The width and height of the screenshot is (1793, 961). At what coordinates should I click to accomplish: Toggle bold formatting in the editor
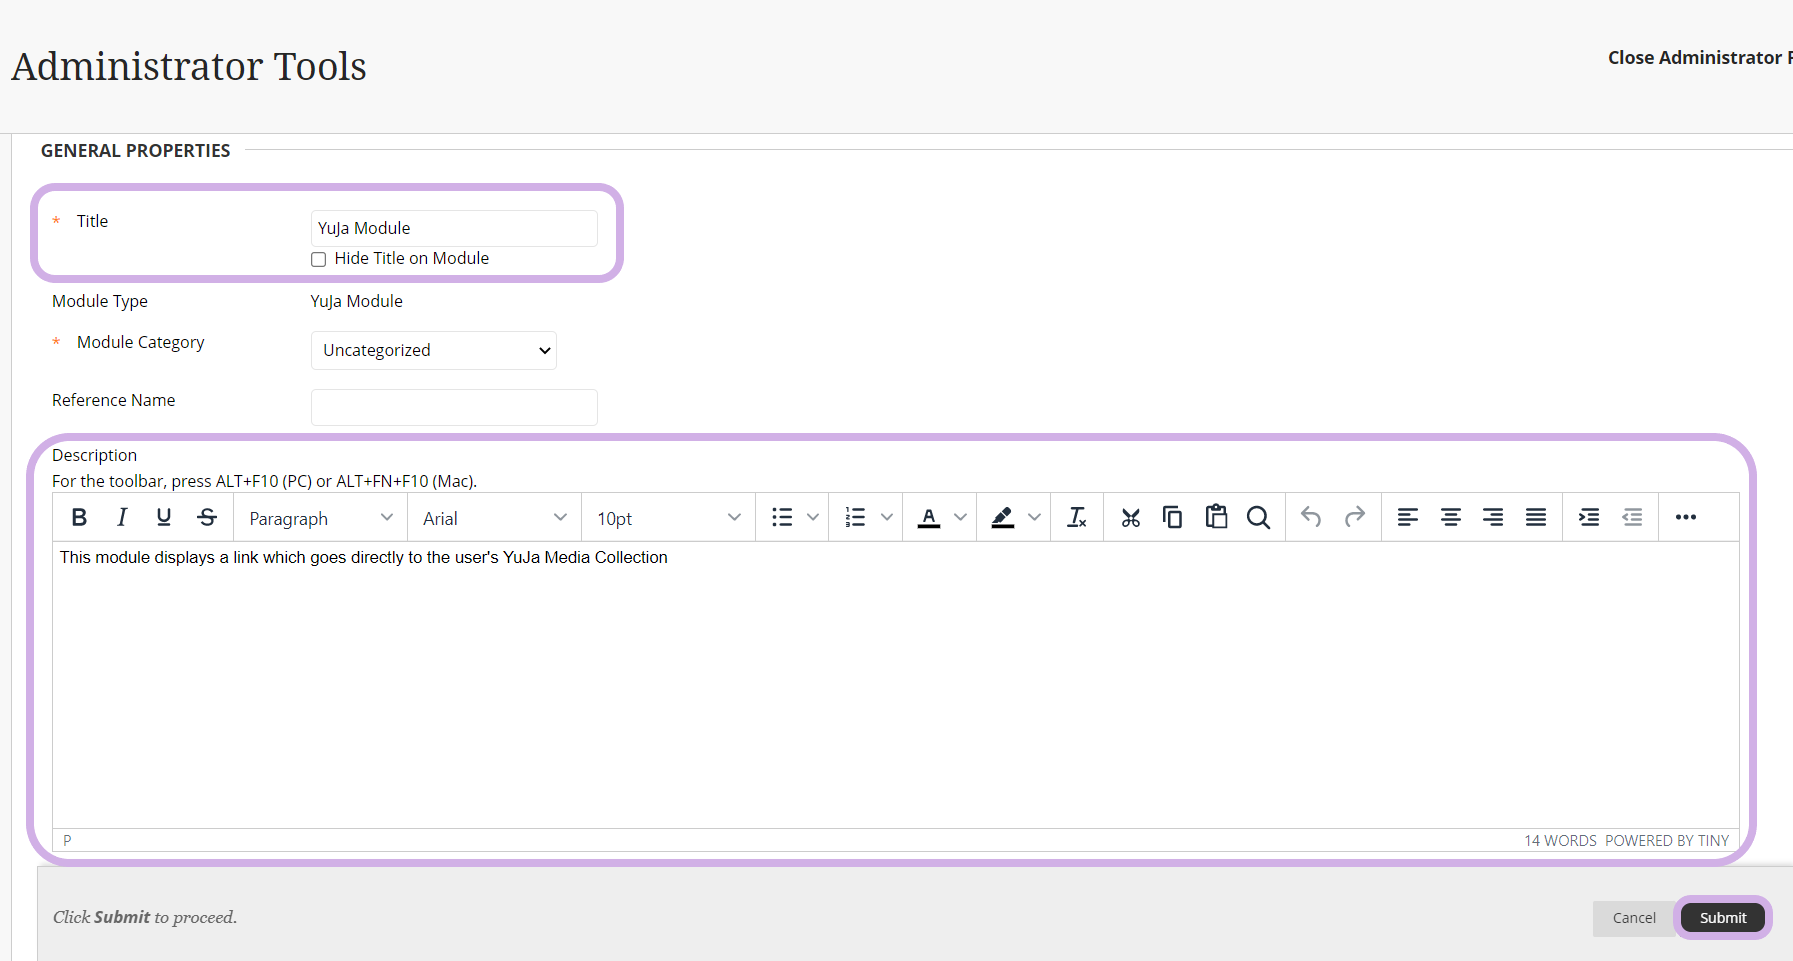pyautogui.click(x=80, y=517)
